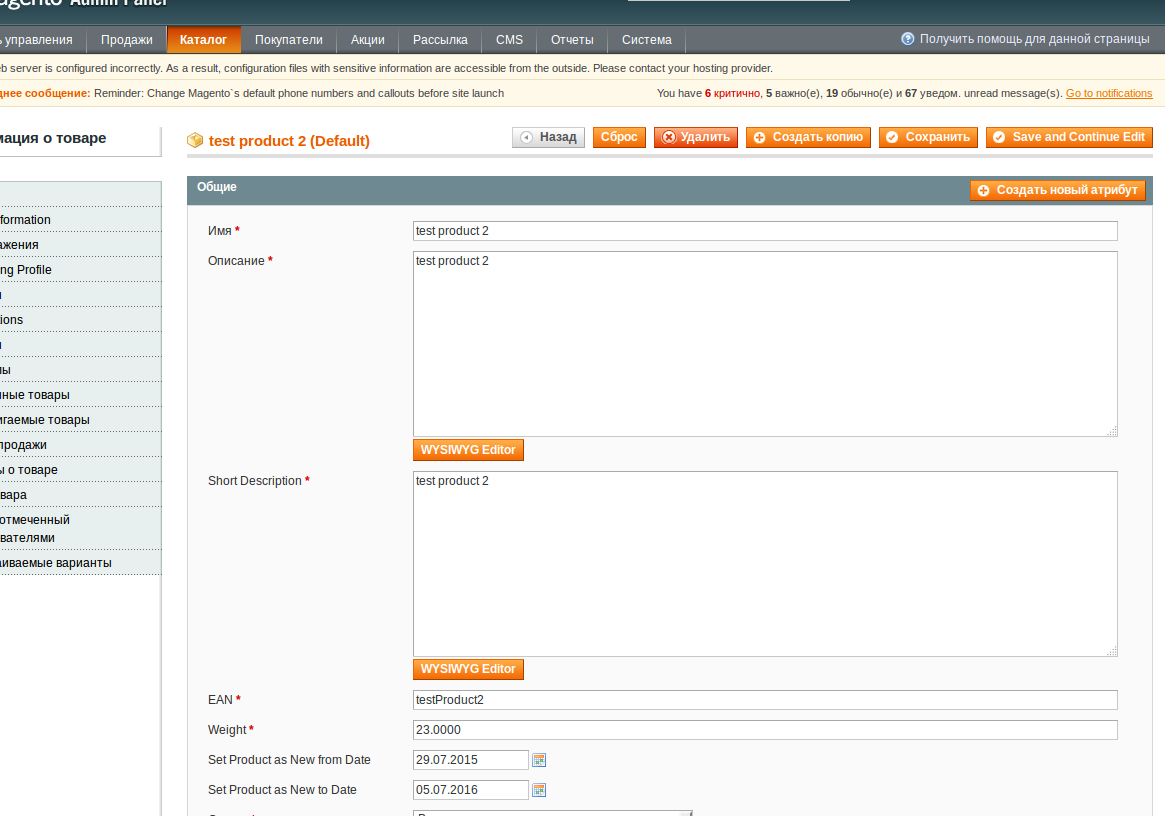Open Получить помощь для данной страницы link
Image resolution: width=1165 pixels, height=816 pixels.
(1034, 39)
